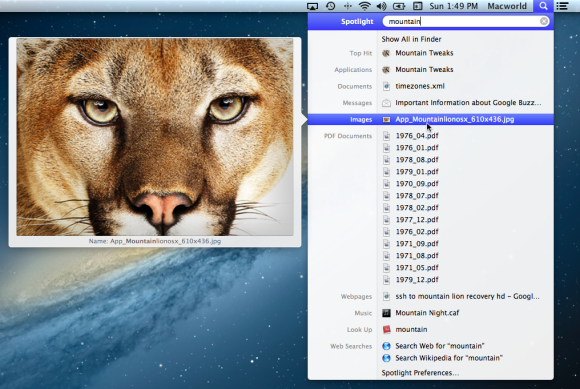Open Notification Center icon in menu bar

[563, 6]
